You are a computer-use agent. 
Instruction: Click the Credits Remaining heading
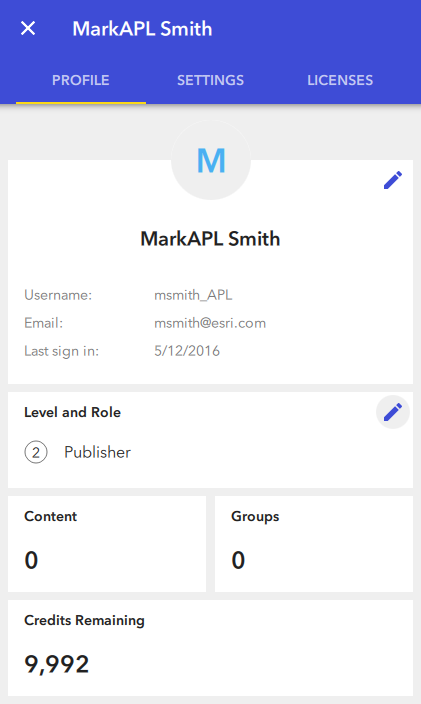pyautogui.click(x=84, y=620)
